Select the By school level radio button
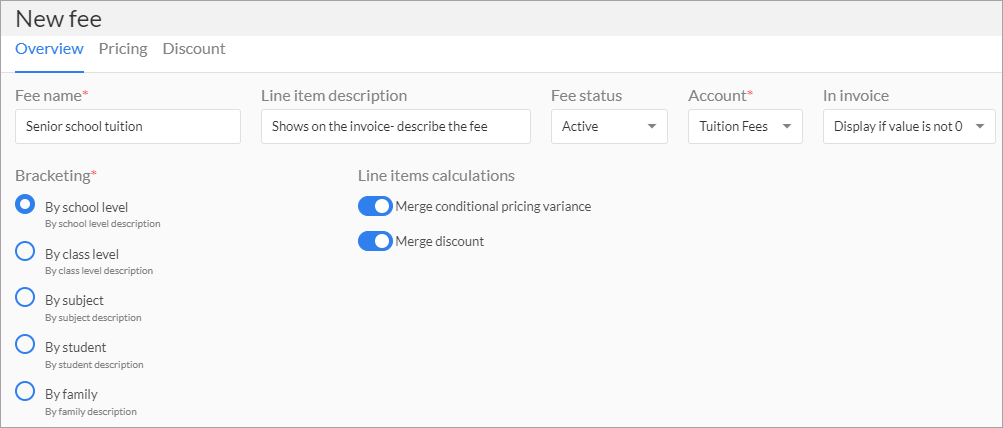The width and height of the screenshot is (1003, 428). click(25, 205)
